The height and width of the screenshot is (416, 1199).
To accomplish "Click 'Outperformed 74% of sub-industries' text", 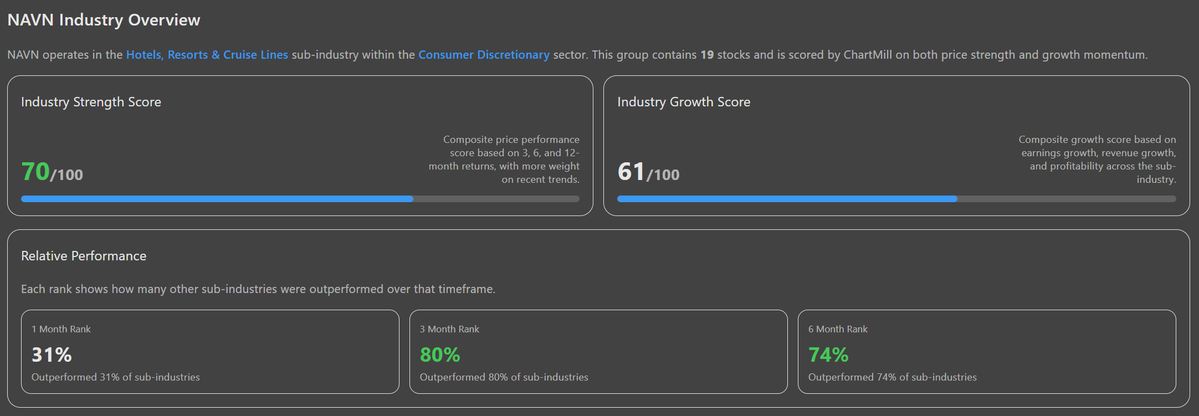I will pyautogui.click(x=892, y=377).
